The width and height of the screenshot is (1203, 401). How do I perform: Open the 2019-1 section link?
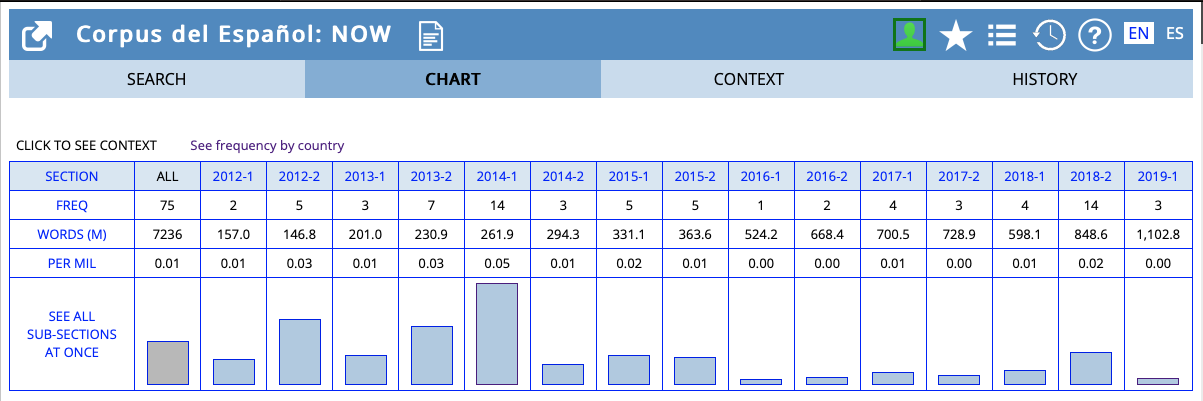point(1157,176)
